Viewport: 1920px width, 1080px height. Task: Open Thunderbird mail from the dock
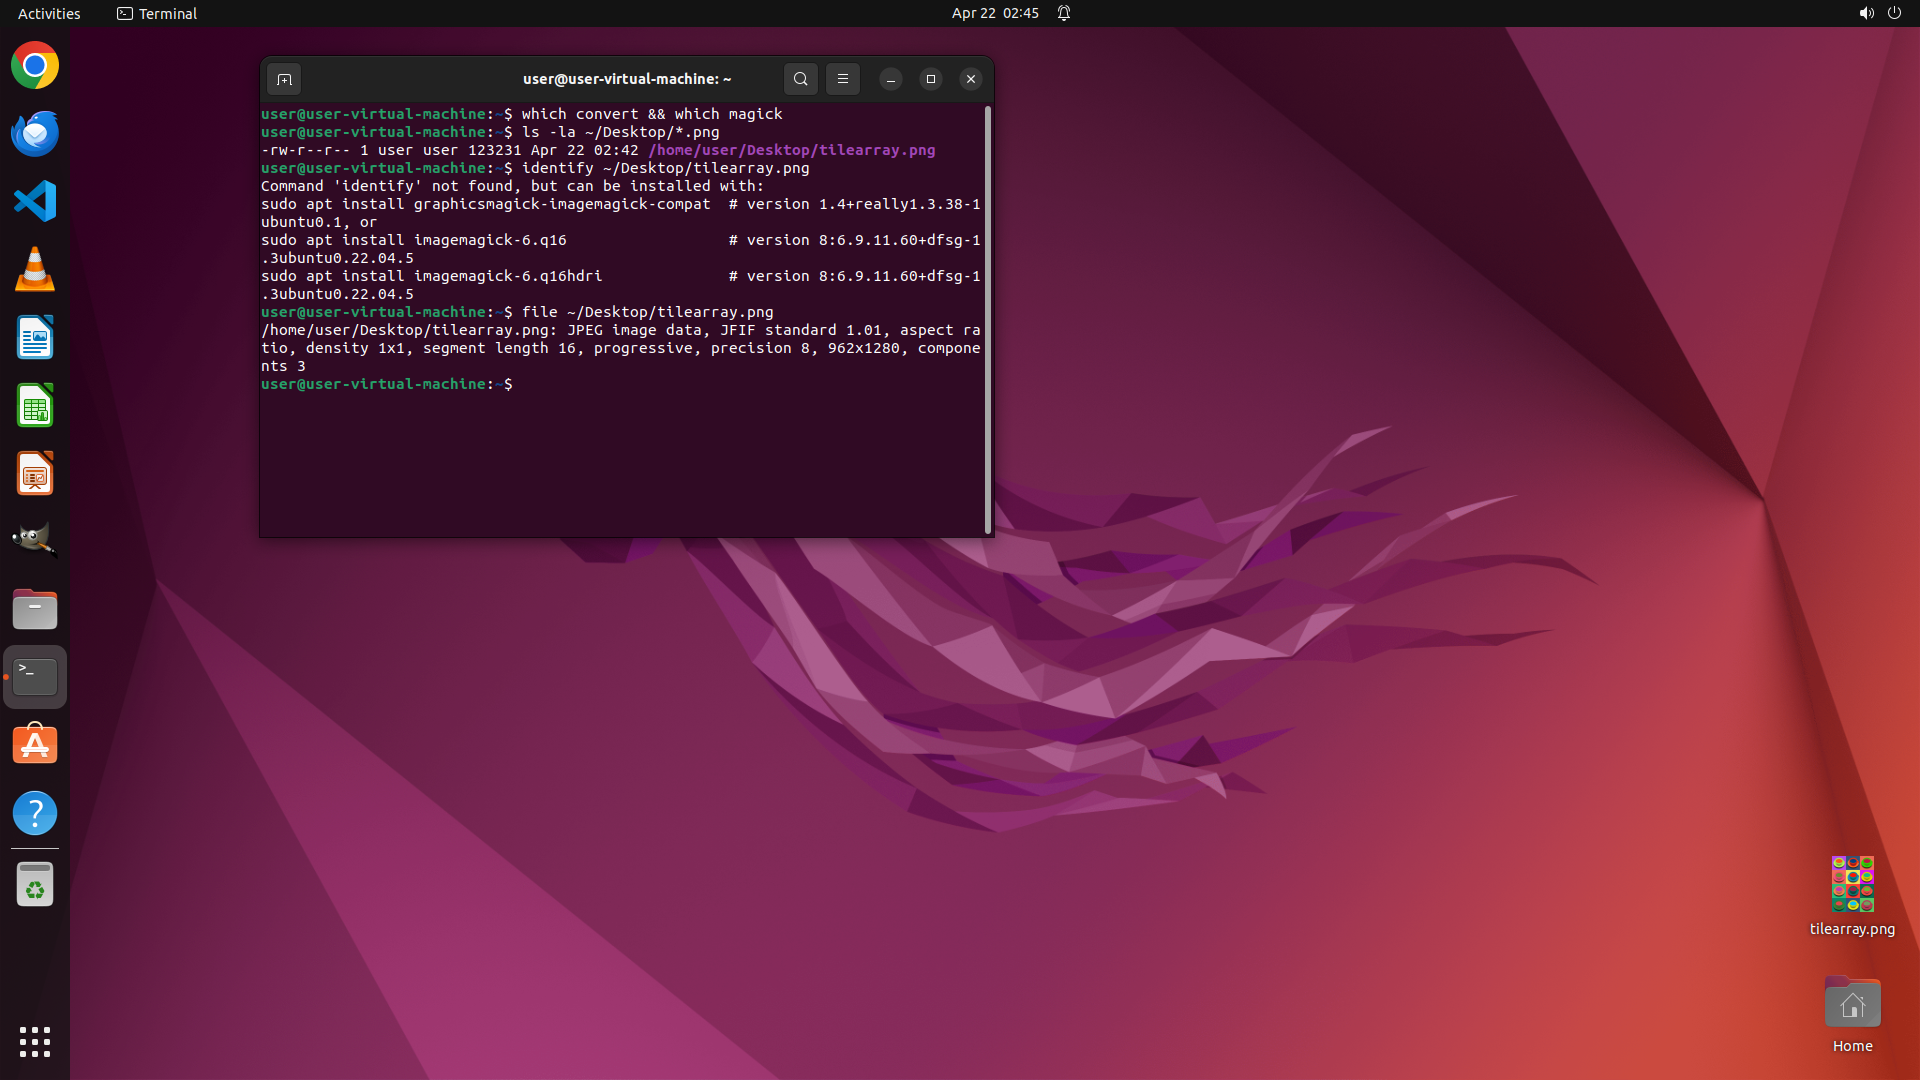(35, 134)
